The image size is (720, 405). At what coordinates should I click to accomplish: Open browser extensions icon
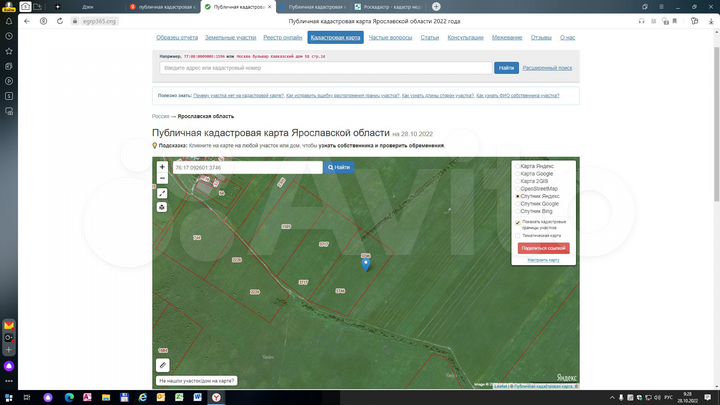click(694, 21)
